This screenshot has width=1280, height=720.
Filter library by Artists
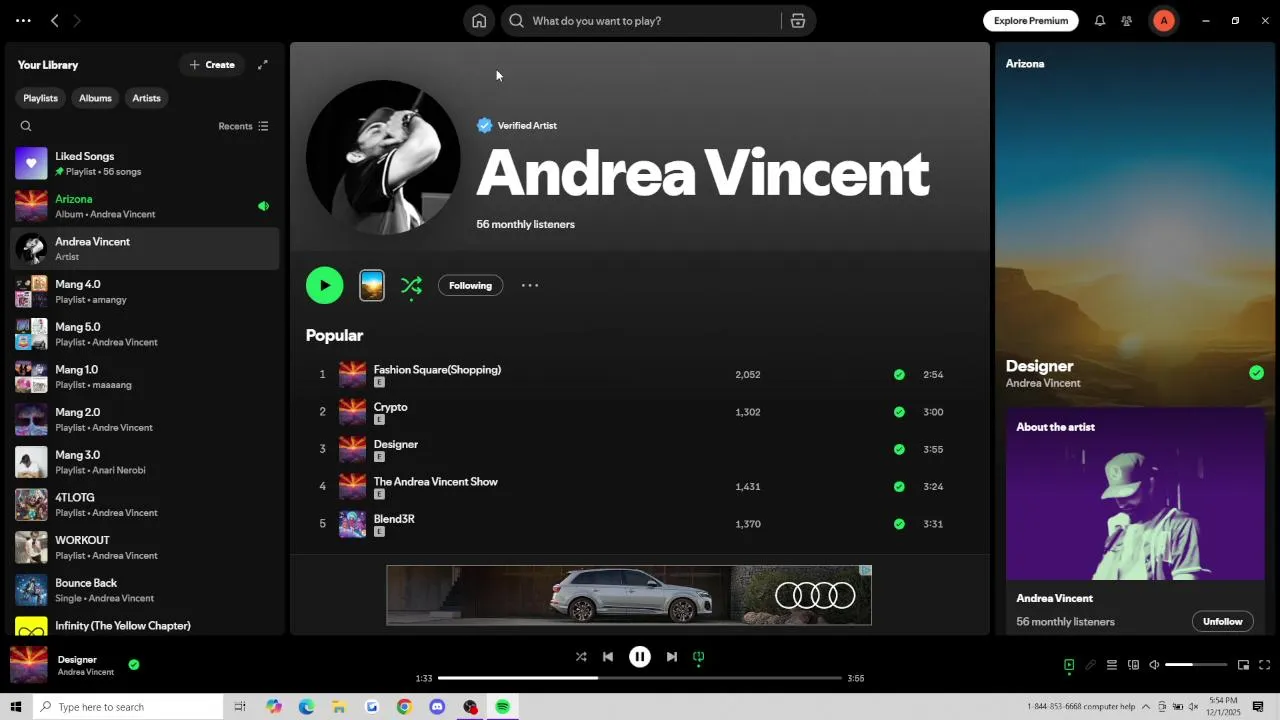click(146, 98)
